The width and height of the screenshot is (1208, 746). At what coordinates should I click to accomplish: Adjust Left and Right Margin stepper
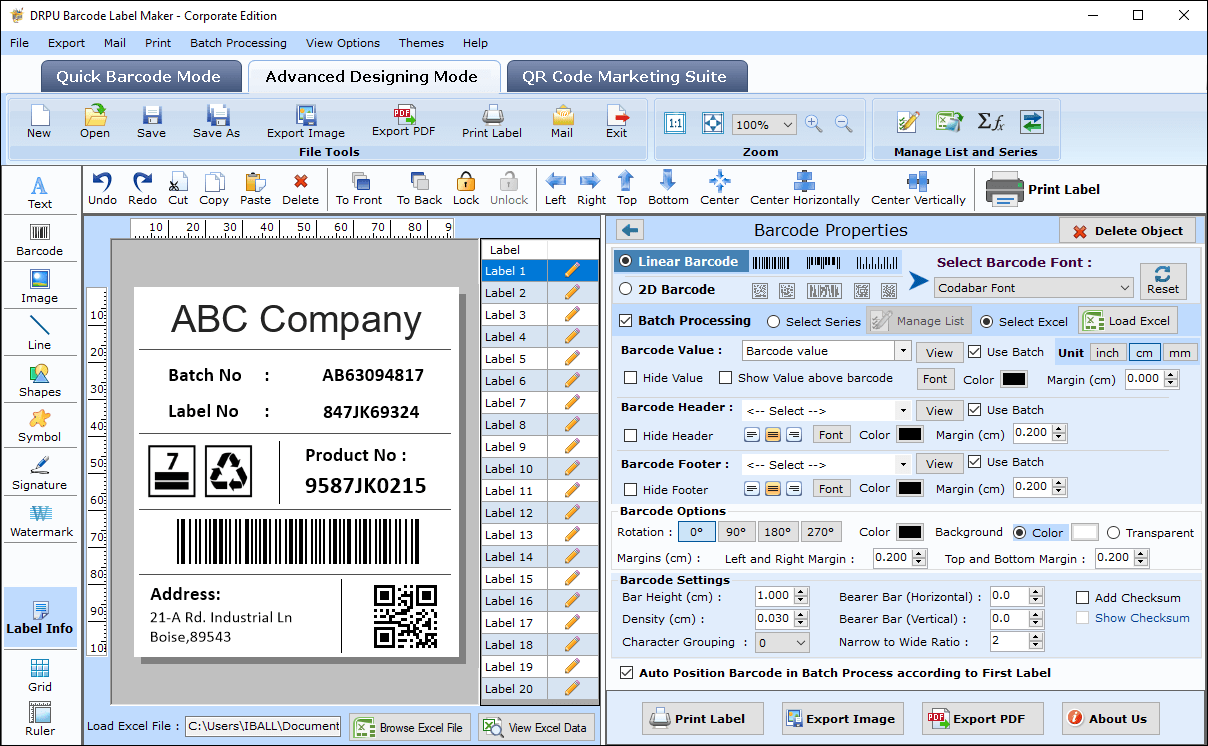coord(917,558)
